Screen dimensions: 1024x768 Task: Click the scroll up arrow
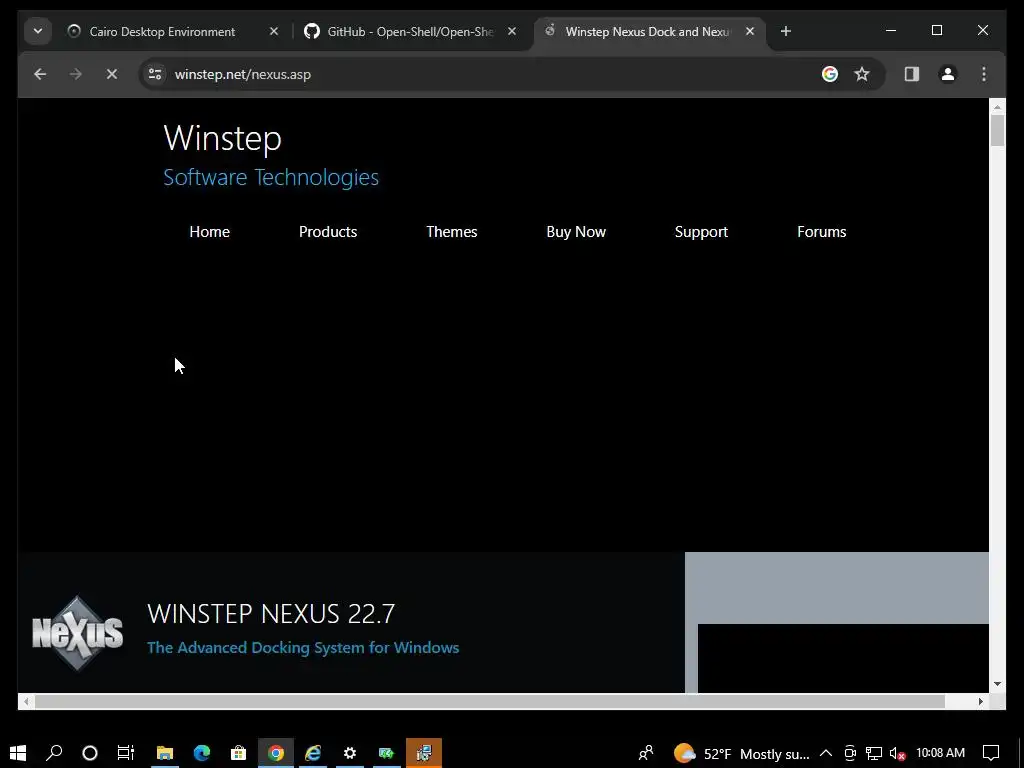click(997, 106)
